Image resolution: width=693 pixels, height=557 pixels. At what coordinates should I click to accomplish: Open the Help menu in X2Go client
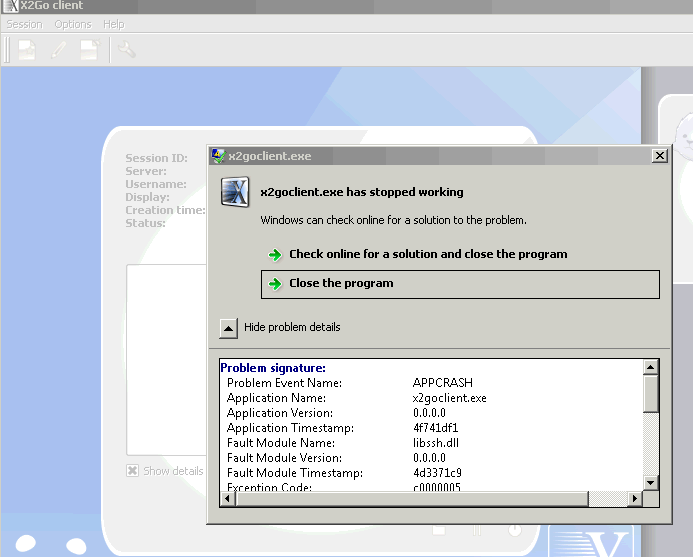114,24
